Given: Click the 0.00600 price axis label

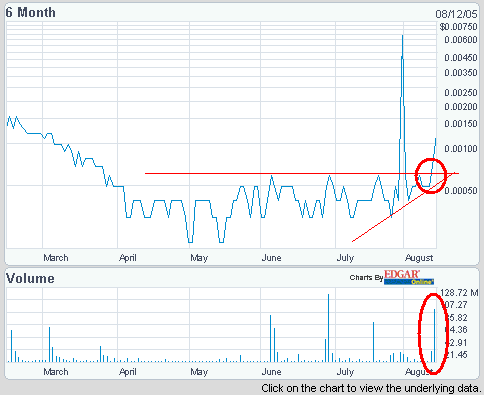Looking at the screenshot, I should coord(461,40).
